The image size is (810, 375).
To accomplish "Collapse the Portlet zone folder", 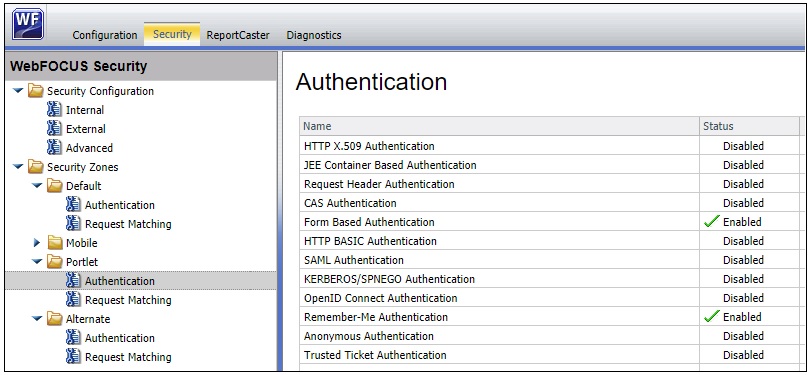I will pos(37,262).
